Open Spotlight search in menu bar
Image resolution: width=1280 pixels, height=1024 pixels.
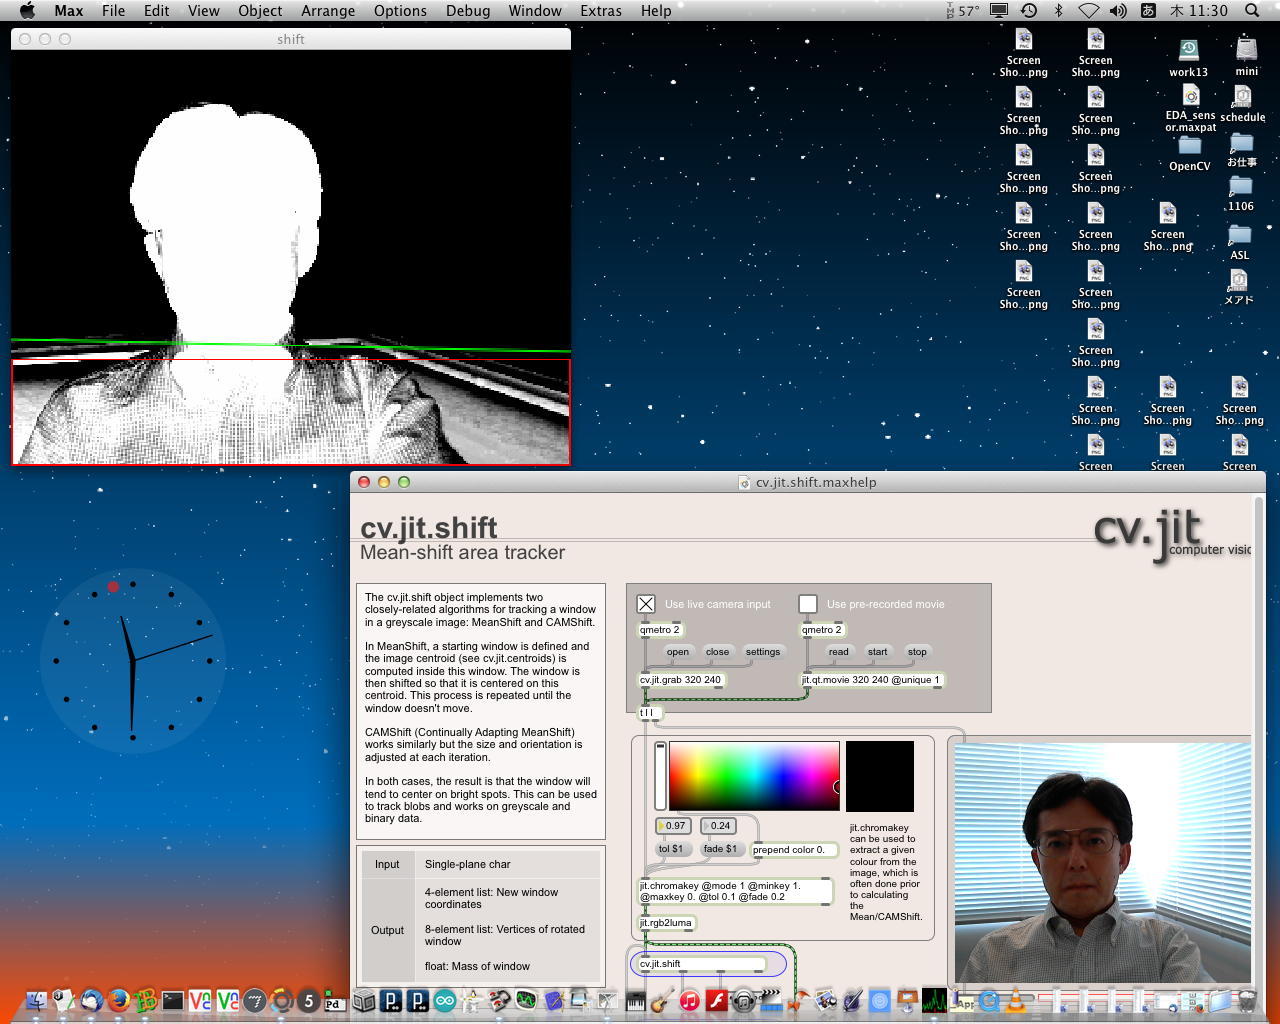click(1251, 11)
